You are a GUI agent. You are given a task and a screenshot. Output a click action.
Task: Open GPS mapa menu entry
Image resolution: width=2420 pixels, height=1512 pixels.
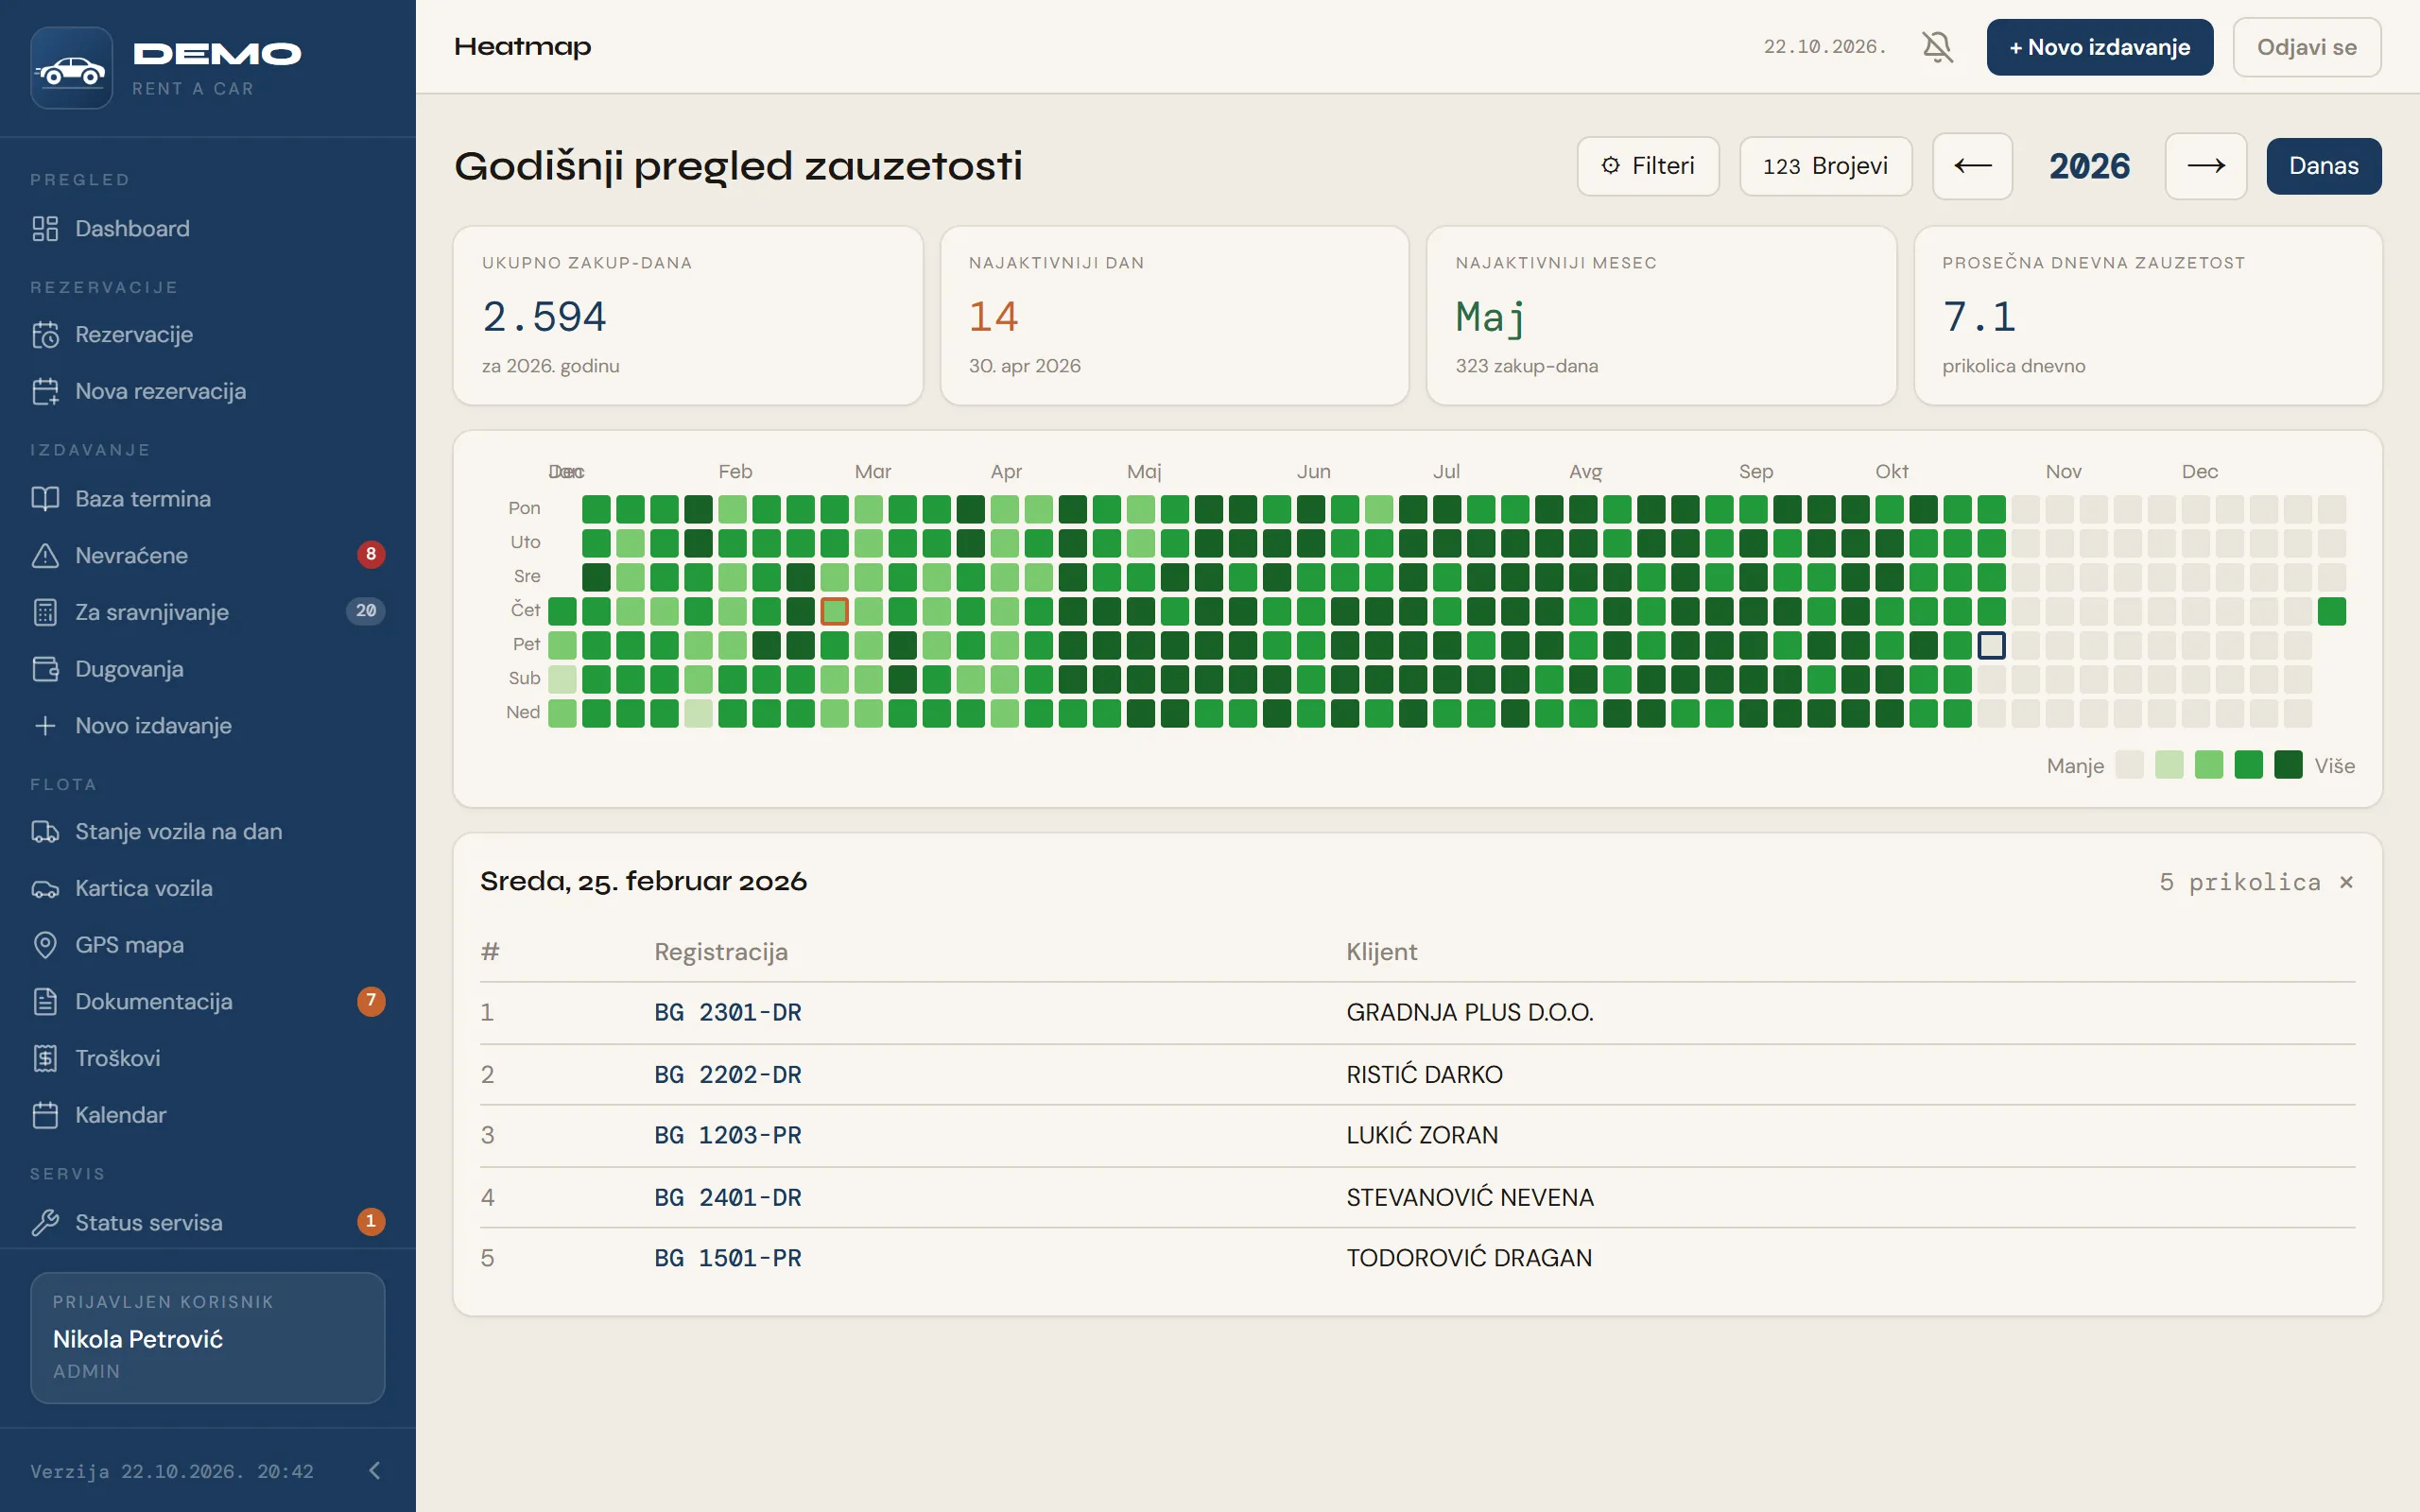pos(208,945)
